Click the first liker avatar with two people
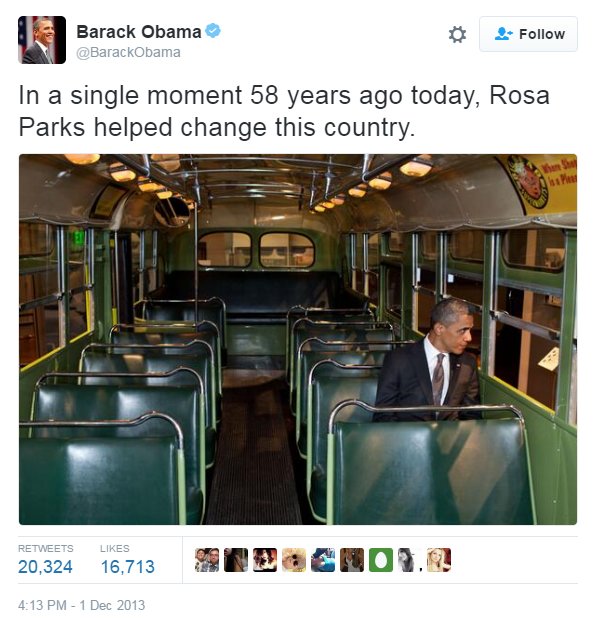 (207, 560)
